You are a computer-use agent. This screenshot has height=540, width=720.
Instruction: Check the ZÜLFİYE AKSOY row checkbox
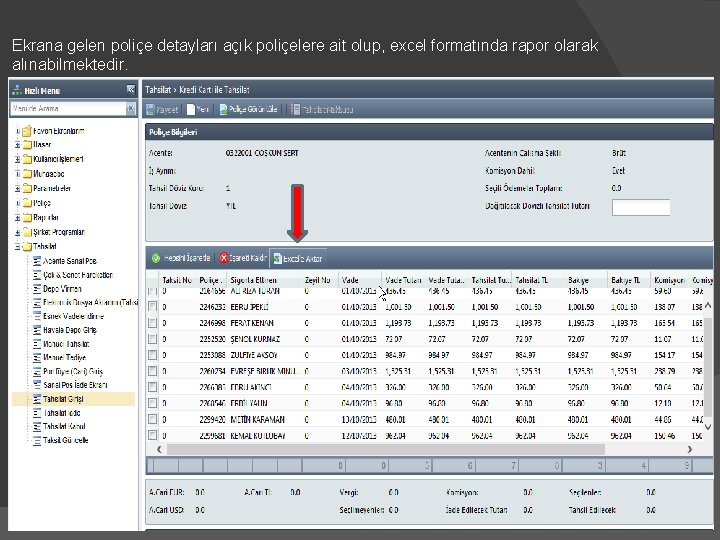(152, 355)
